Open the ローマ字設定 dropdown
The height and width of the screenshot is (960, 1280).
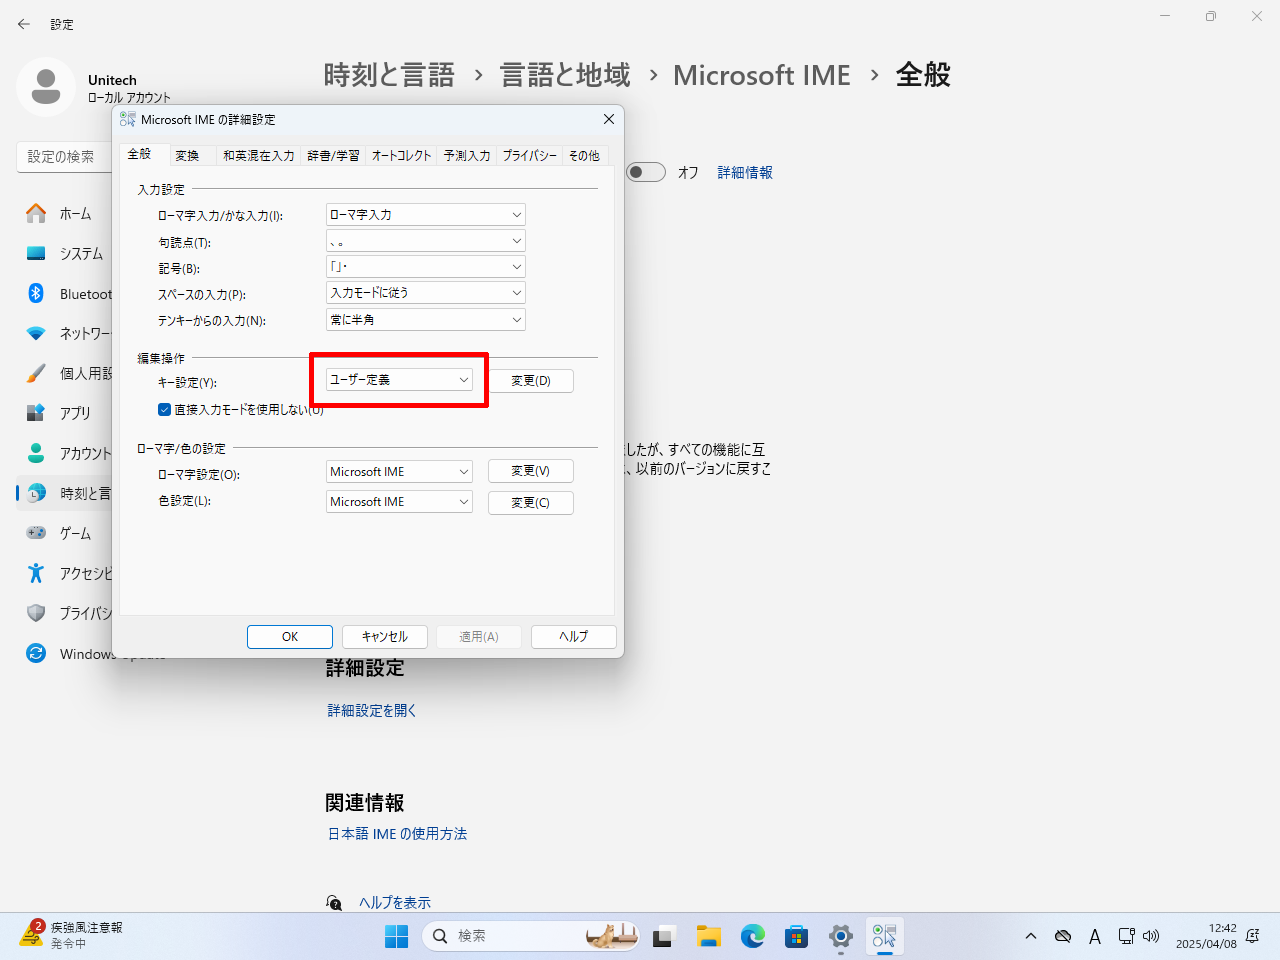pos(400,472)
